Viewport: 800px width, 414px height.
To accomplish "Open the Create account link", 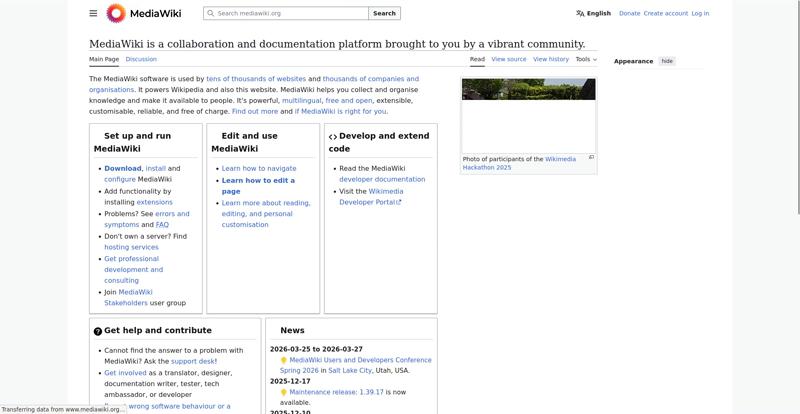I will click(665, 14).
